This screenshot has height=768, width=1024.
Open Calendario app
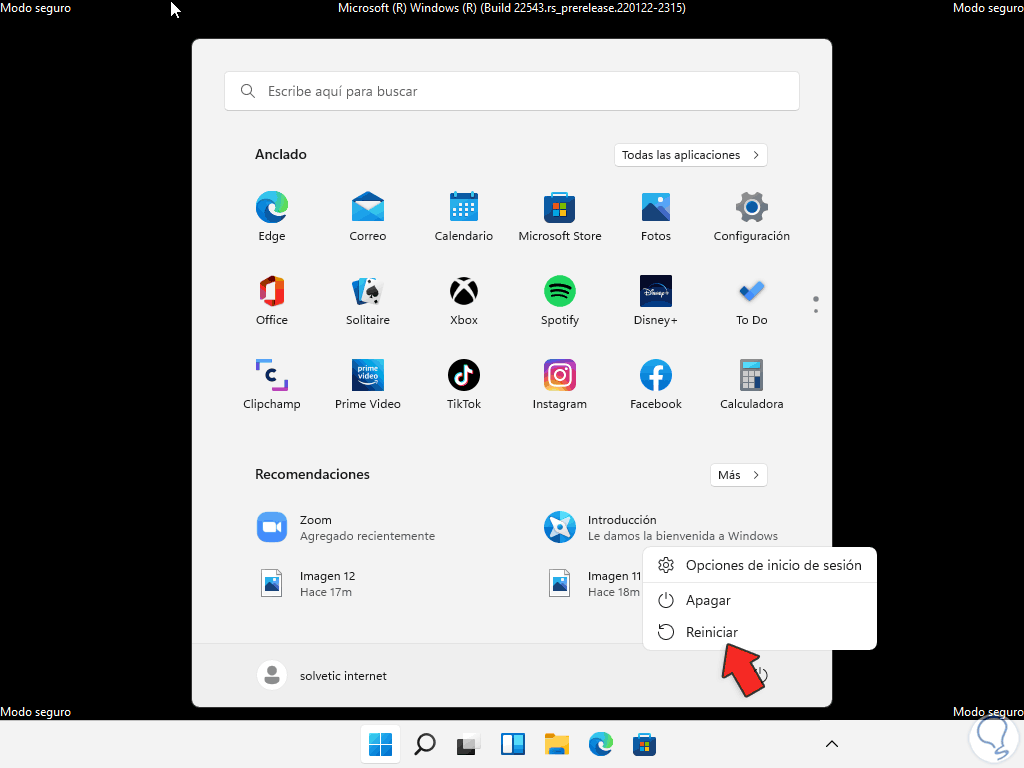pyautogui.click(x=464, y=217)
